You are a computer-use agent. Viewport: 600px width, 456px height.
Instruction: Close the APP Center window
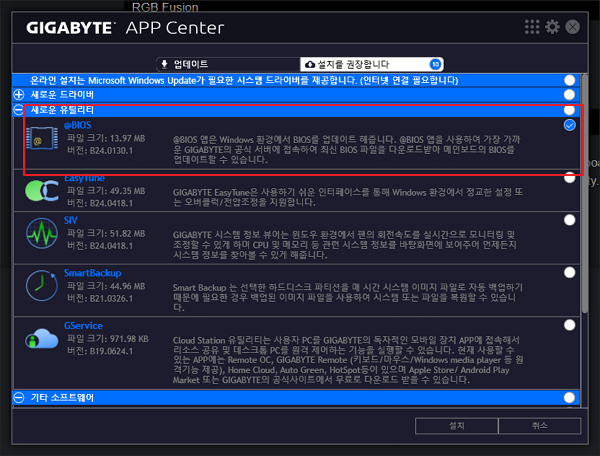(572, 27)
